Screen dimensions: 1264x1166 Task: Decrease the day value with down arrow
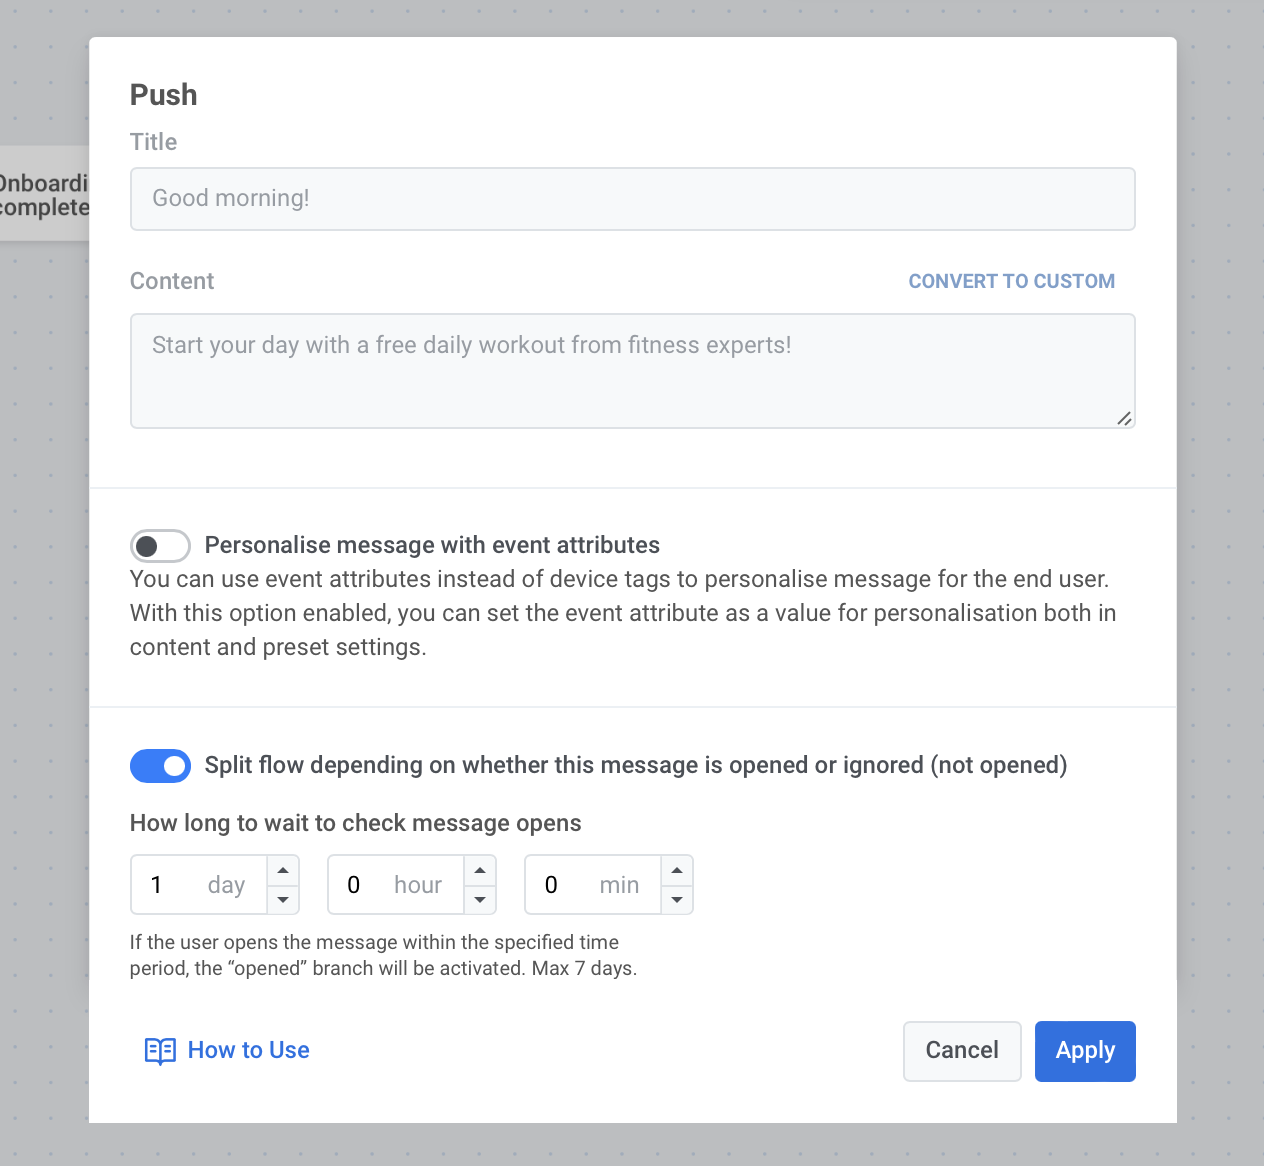pyautogui.click(x=283, y=900)
